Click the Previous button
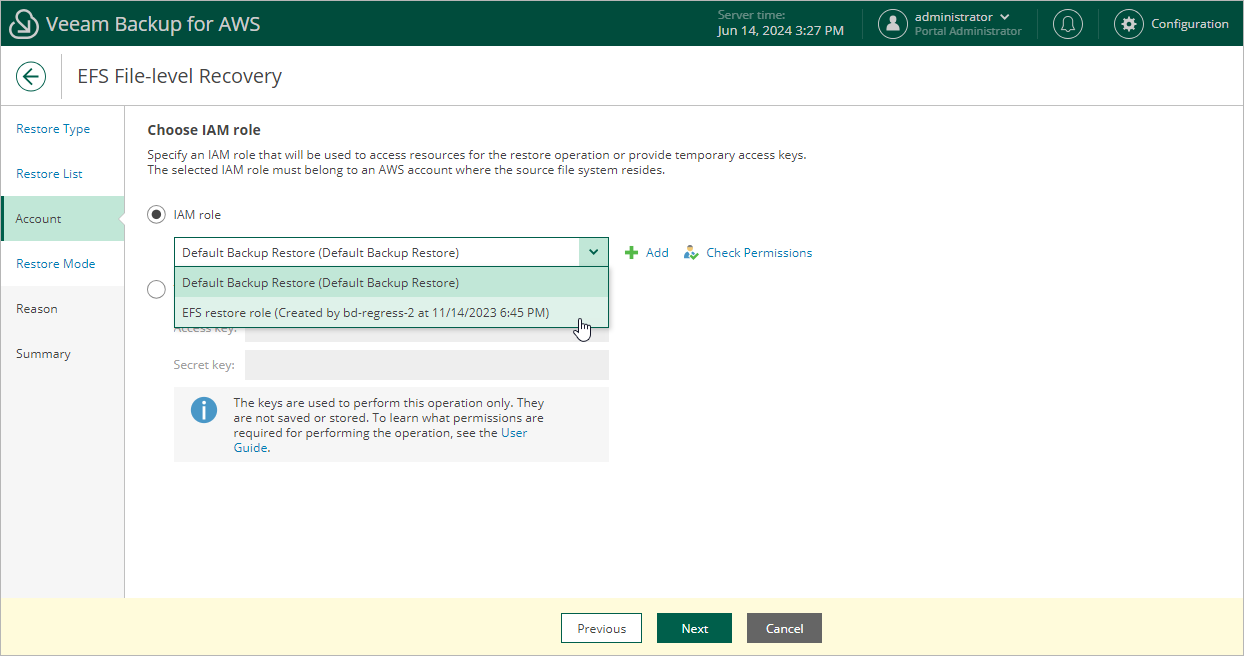 click(x=601, y=628)
